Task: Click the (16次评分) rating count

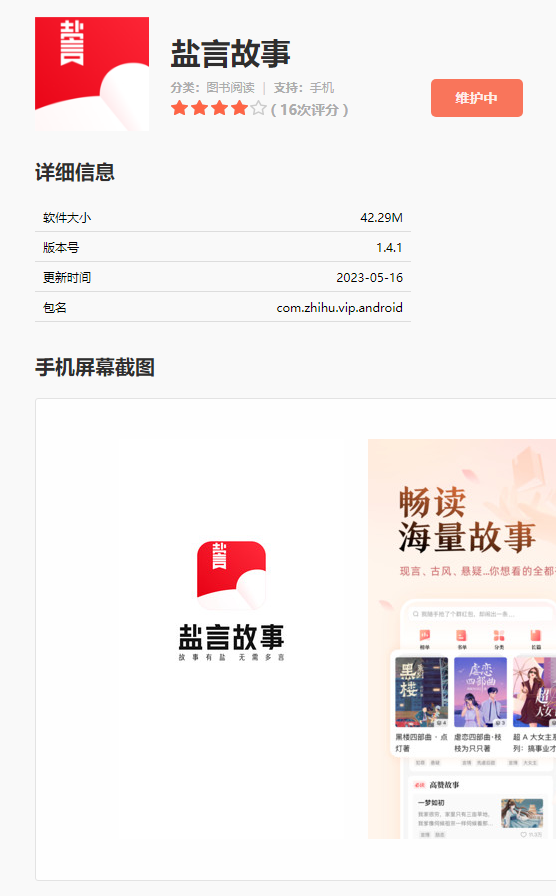Action: coord(309,109)
